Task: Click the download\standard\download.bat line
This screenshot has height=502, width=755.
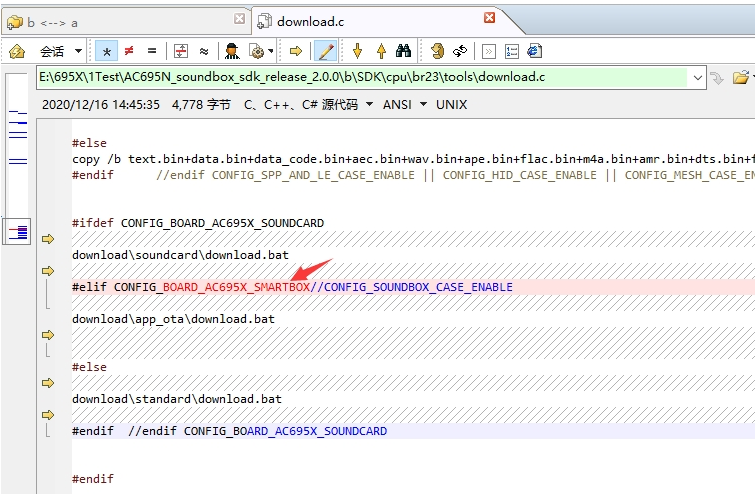Action: [x=177, y=399]
